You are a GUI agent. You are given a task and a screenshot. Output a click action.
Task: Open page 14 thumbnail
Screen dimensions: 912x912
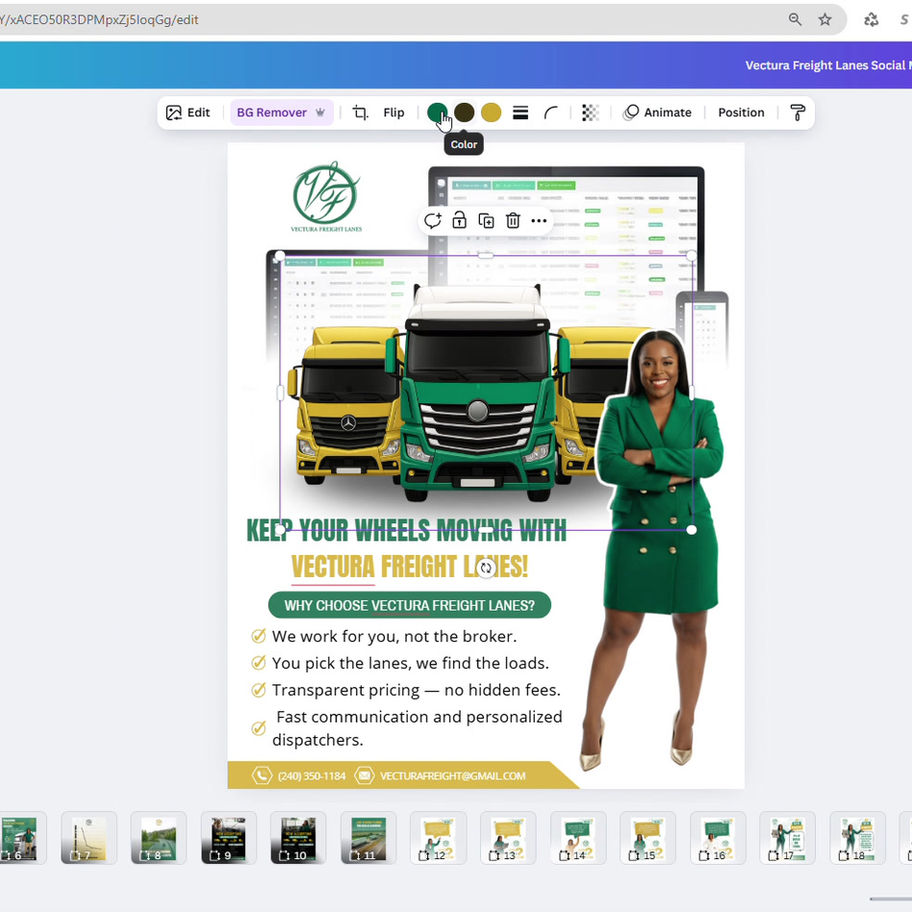578,838
